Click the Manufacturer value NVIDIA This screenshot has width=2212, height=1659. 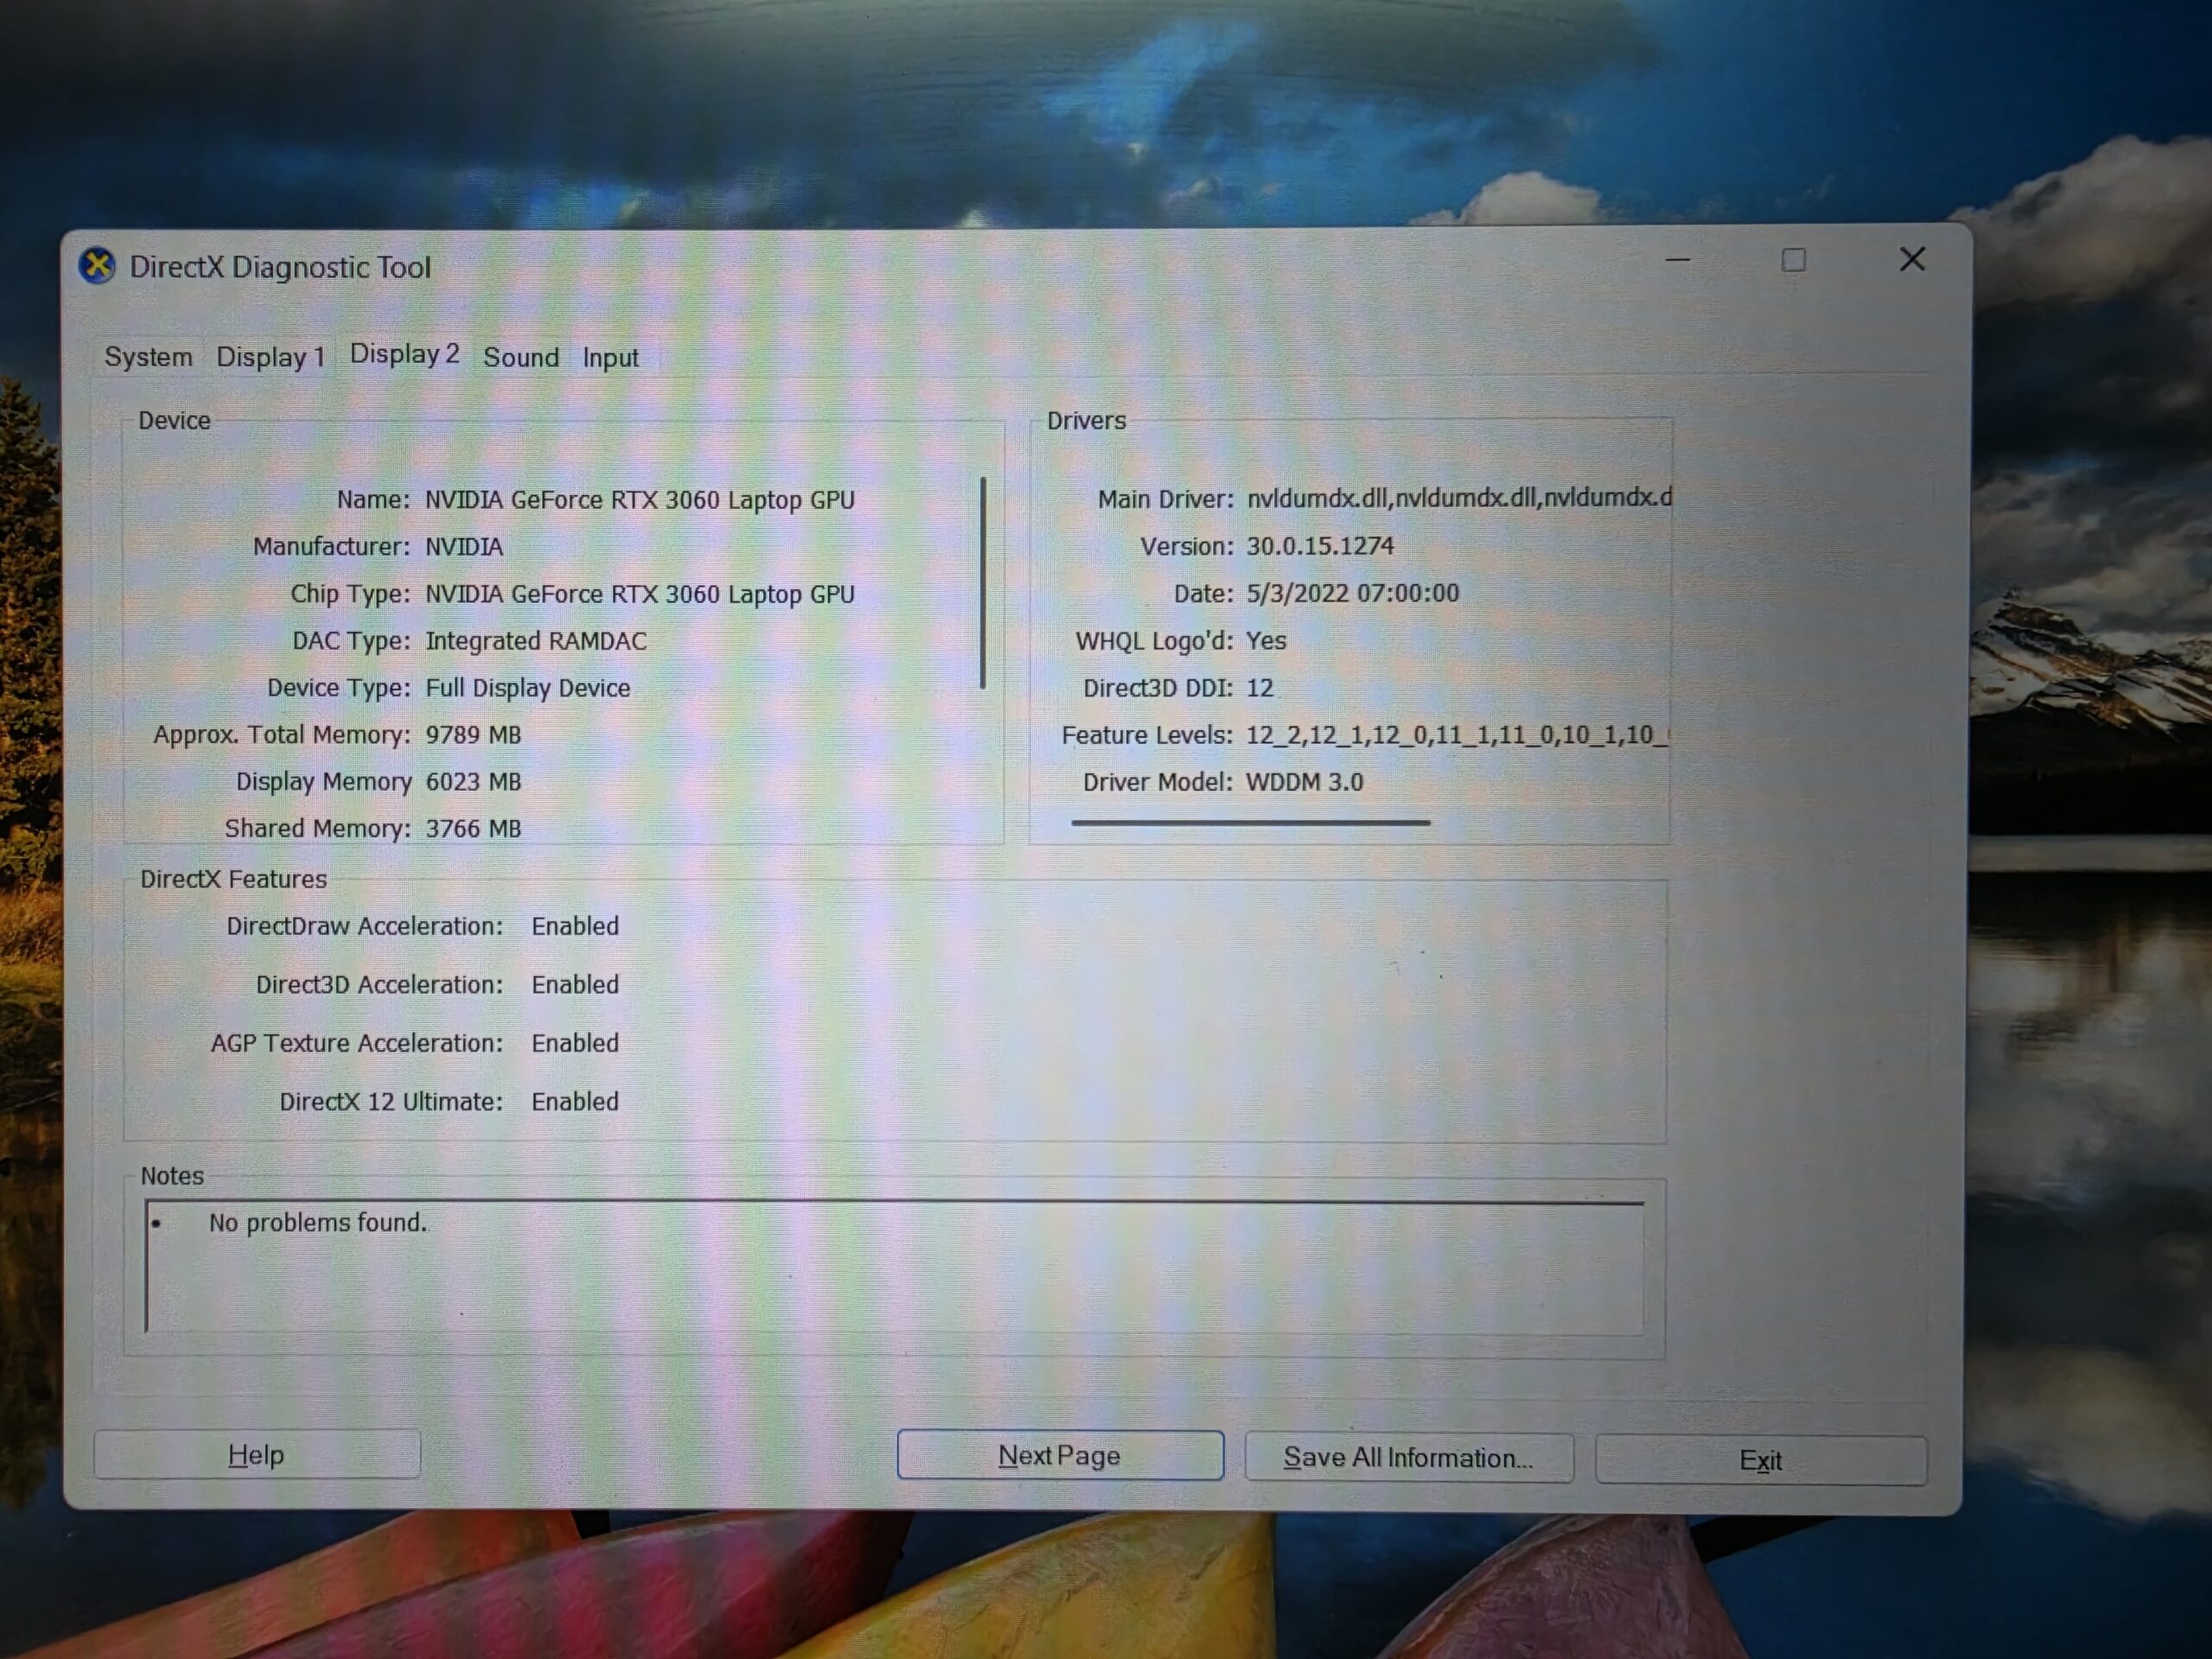pyautogui.click(x=464, y=547)
